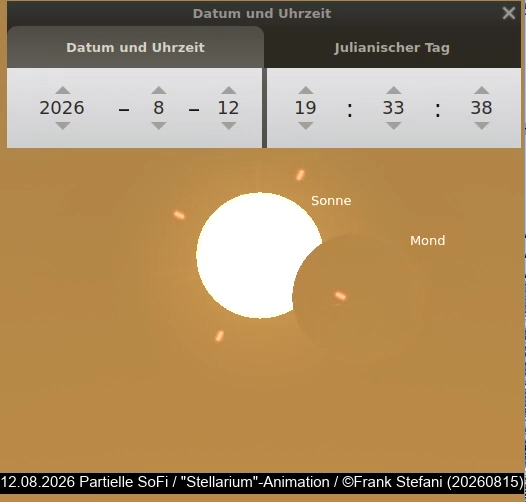Decrease the minute value 33
This screenshot has height=502, width=526.
(x=393, y=126)
